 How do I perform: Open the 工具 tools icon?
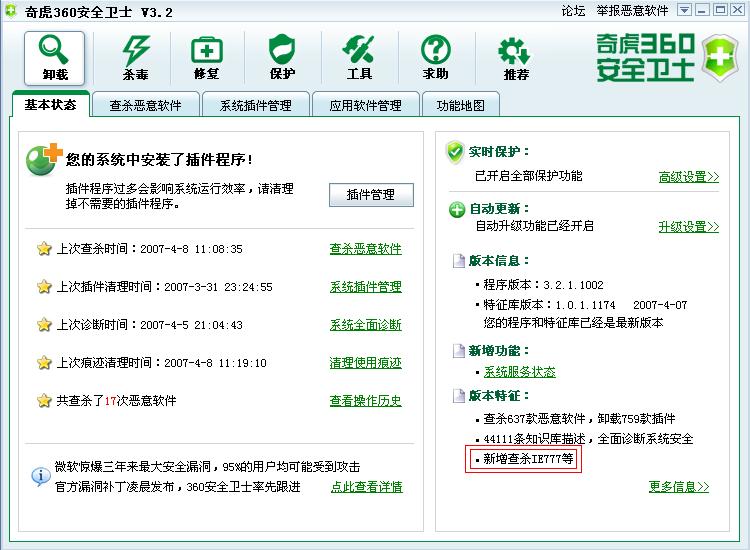359,58
